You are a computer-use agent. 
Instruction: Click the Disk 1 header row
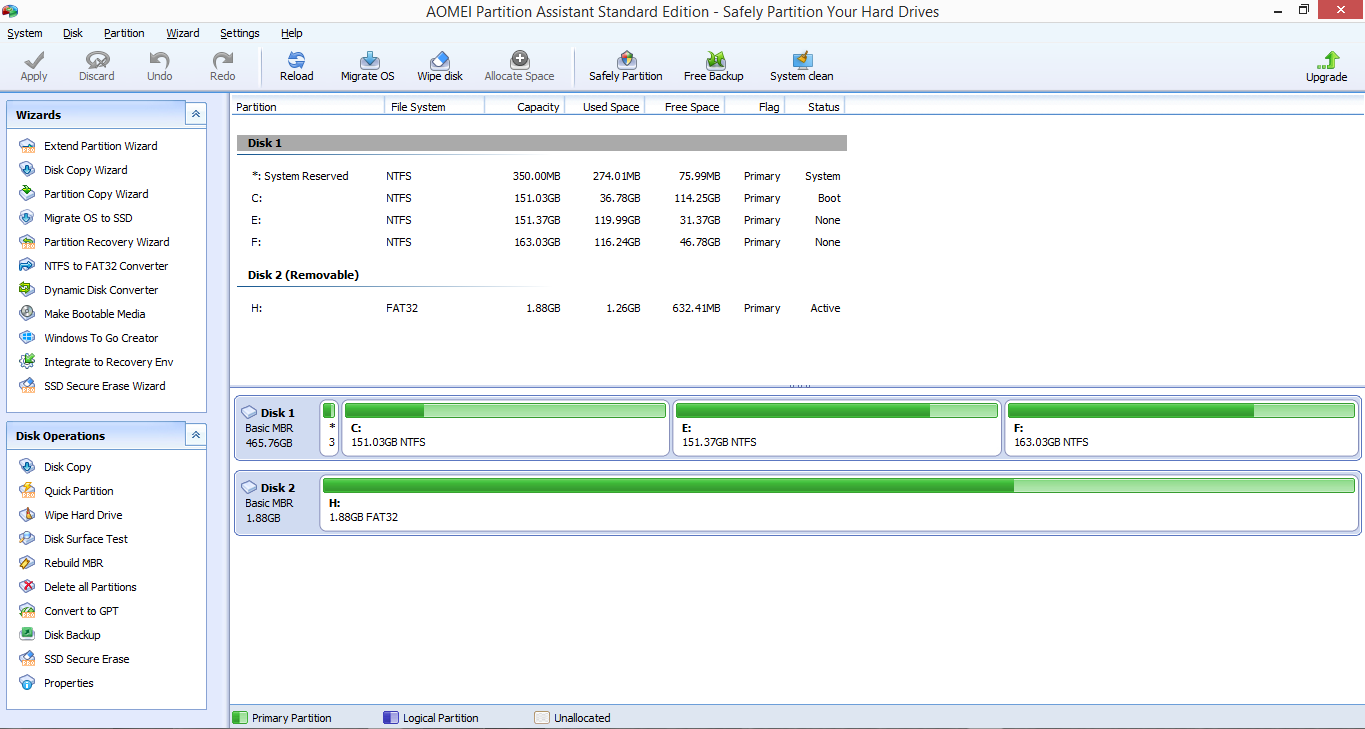542,143
